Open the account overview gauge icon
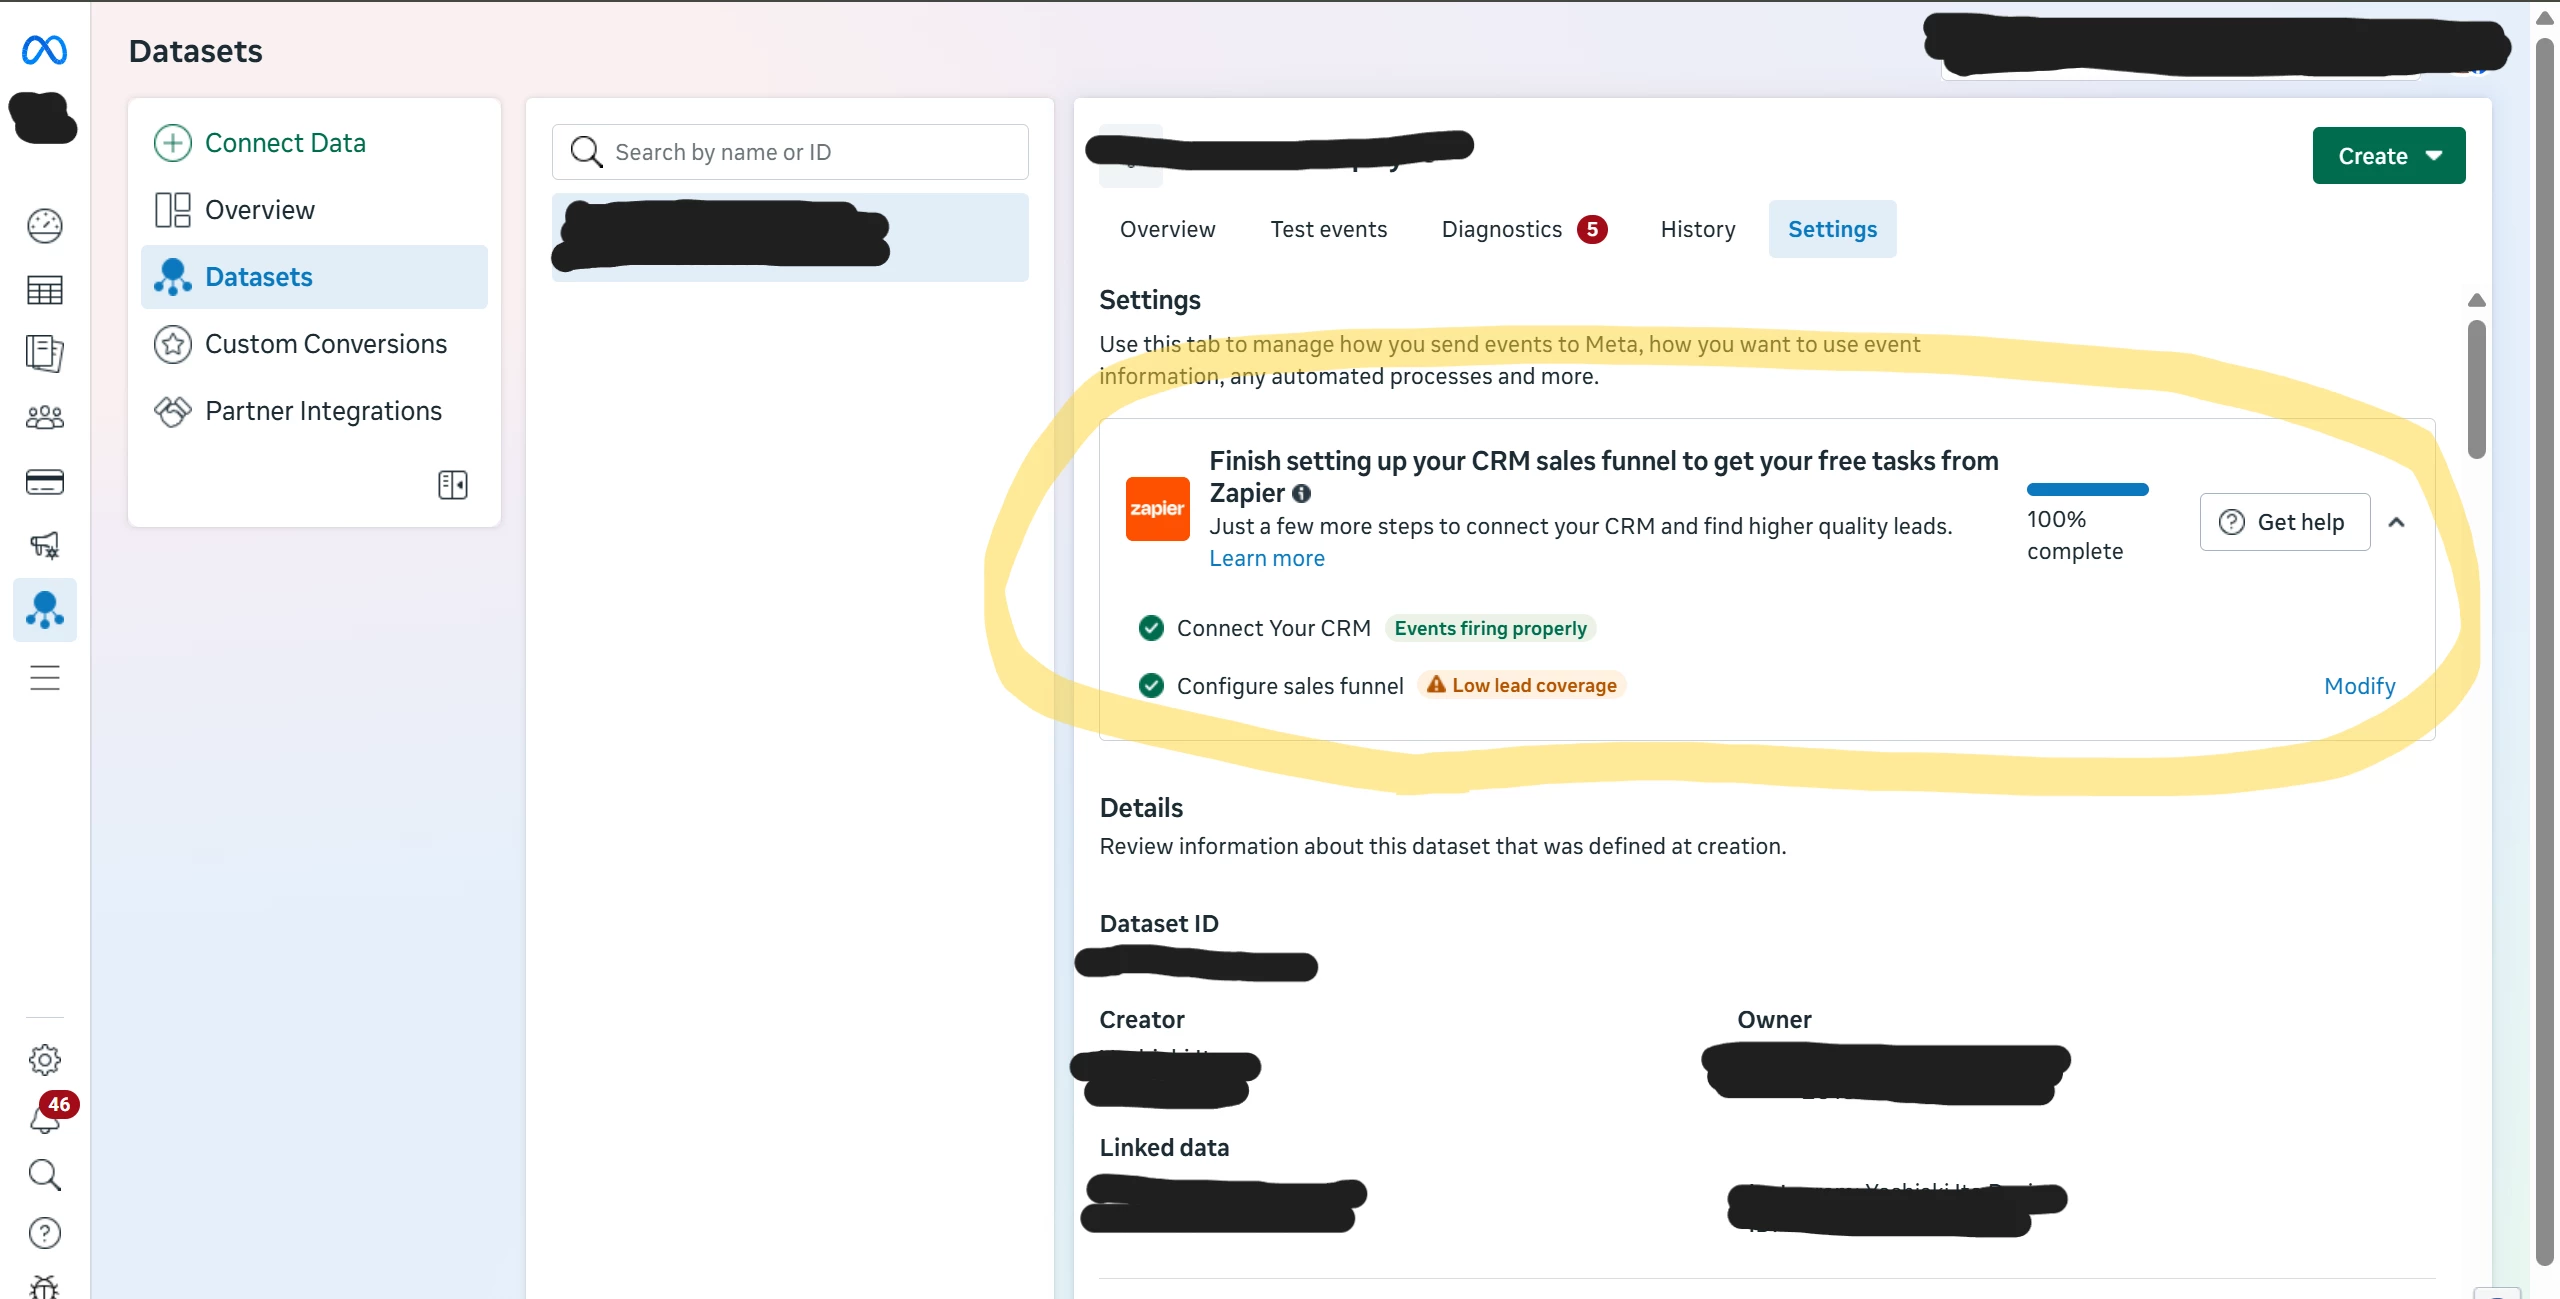Screen dimensions: 2560x1299 click(44, 226)
